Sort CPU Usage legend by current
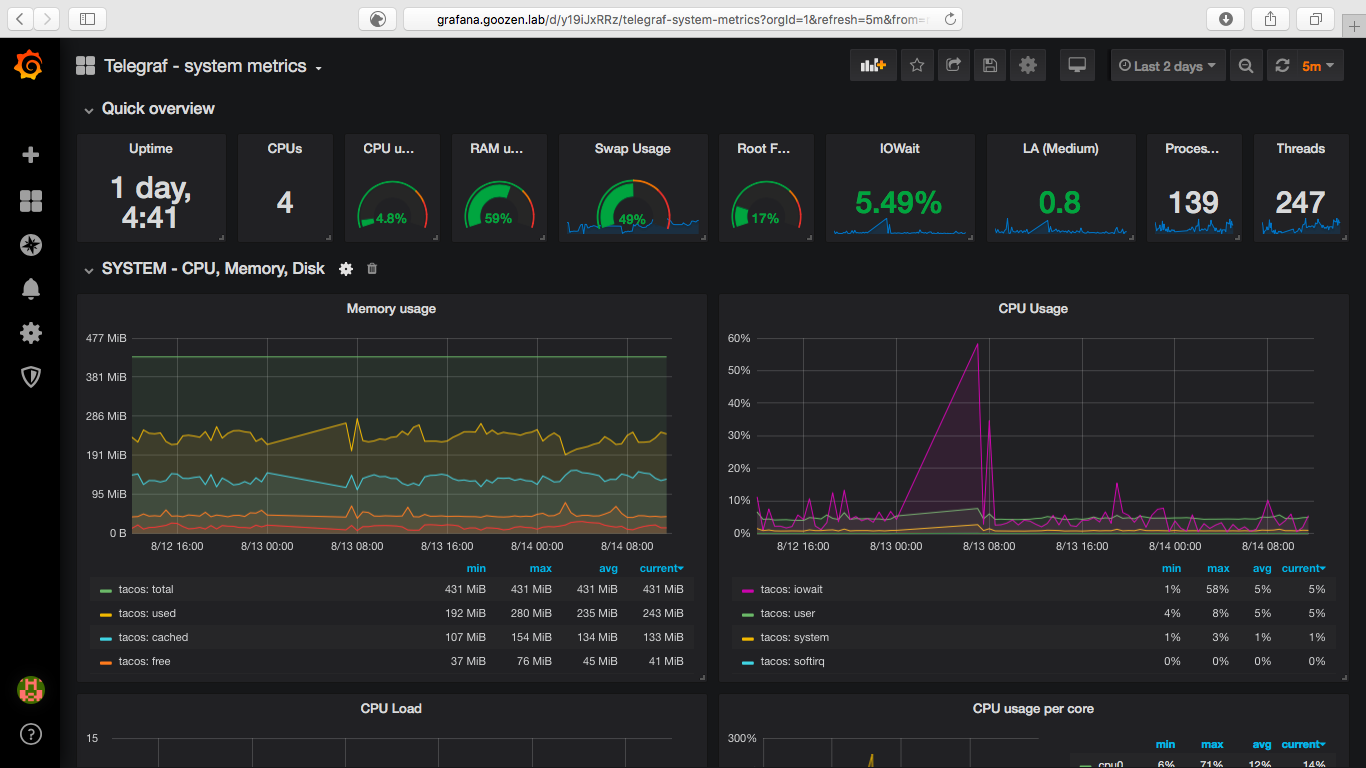The width and height of the screenshot is (1366, 768). 1303,568
